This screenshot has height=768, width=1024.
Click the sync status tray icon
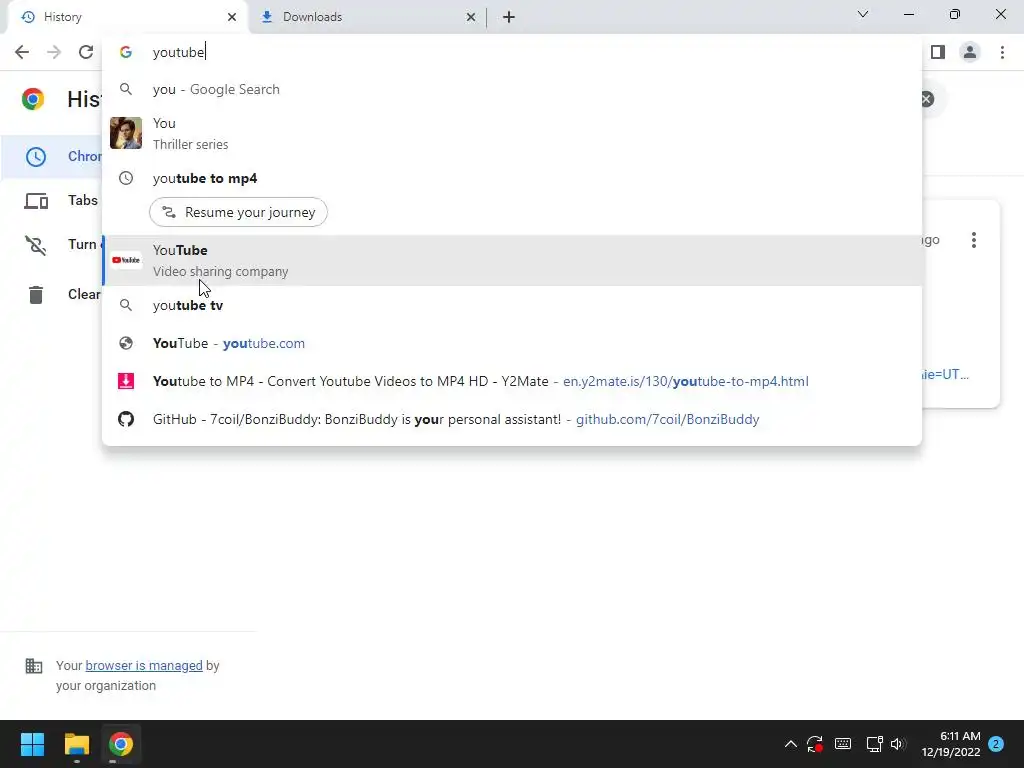[814, 744]
